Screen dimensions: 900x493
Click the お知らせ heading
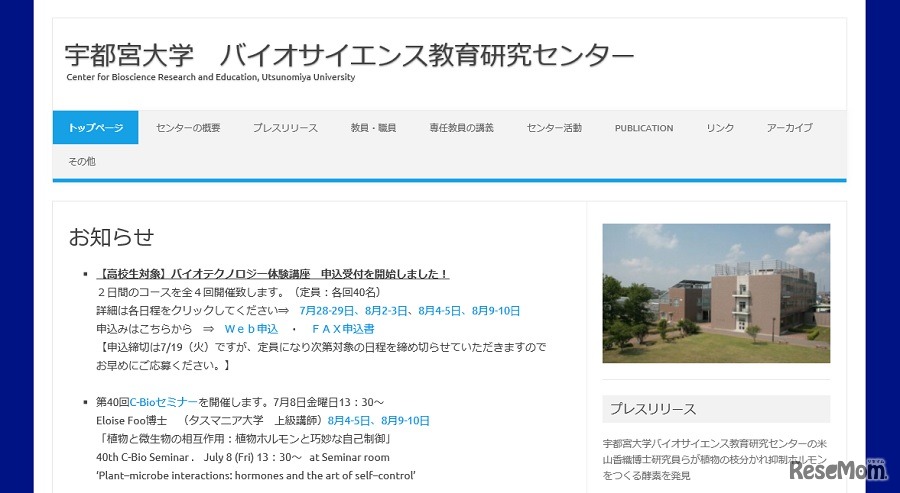111,236
